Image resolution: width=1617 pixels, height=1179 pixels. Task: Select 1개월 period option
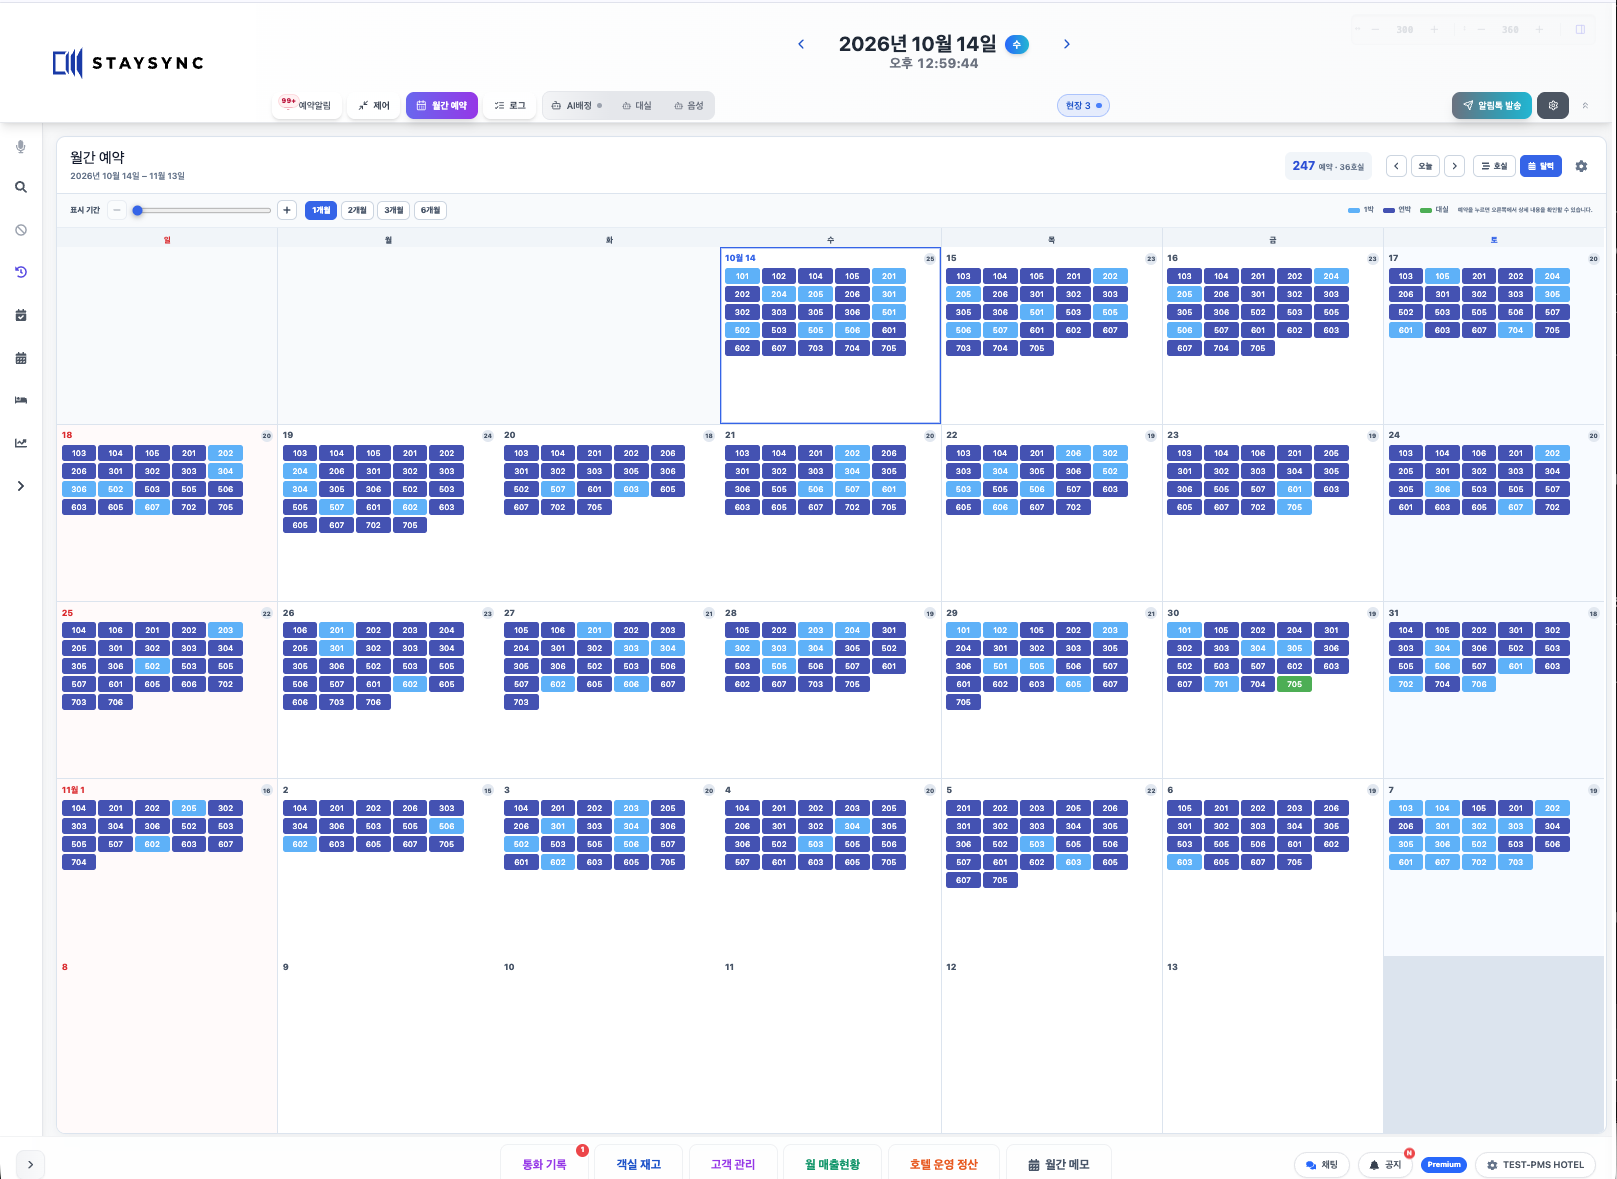pyautogui.click(x=321, y=210)
